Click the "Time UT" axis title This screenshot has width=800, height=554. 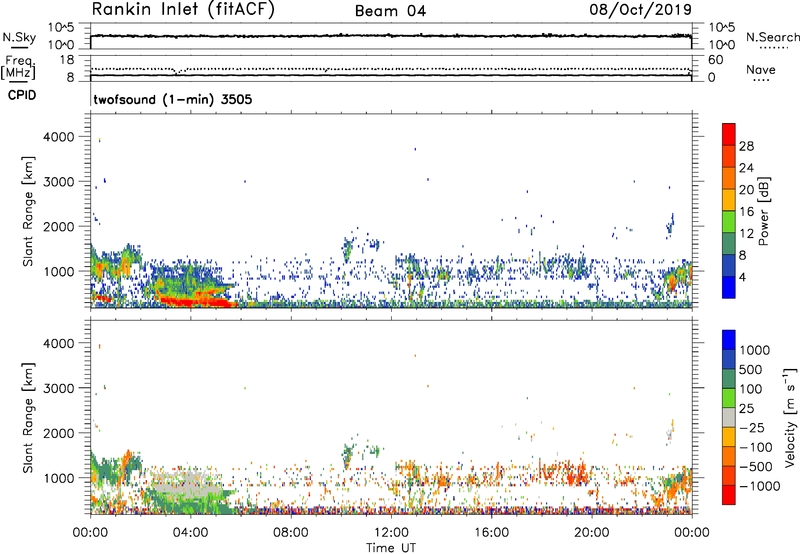(391, 548)
